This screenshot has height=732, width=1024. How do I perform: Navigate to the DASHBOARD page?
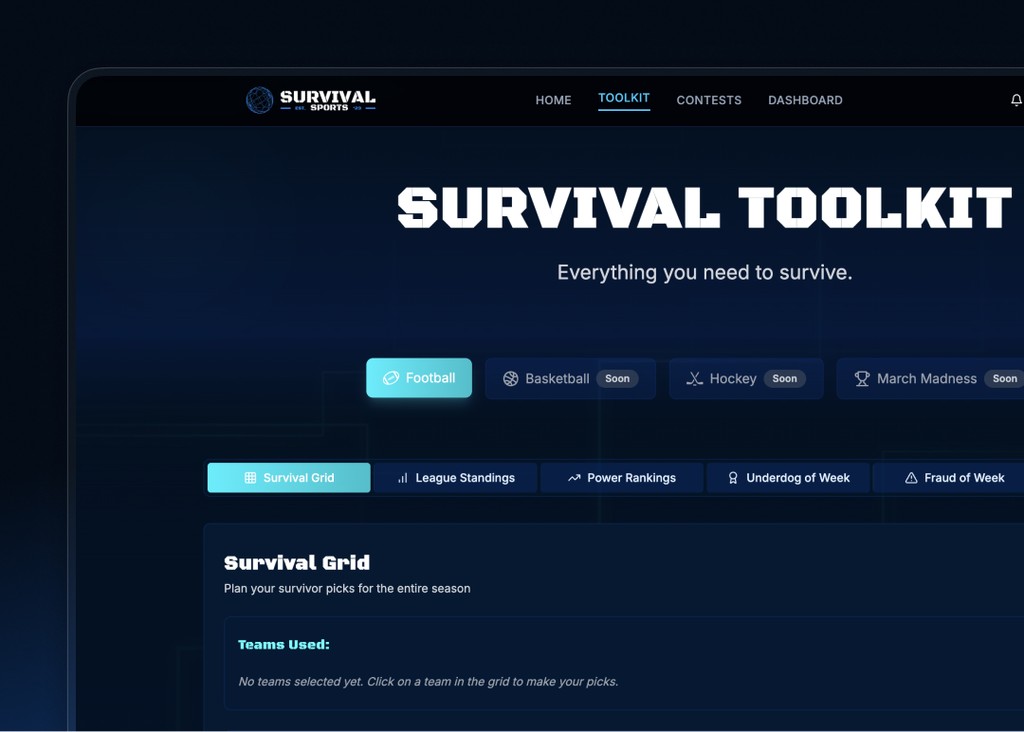pos(805,100)
